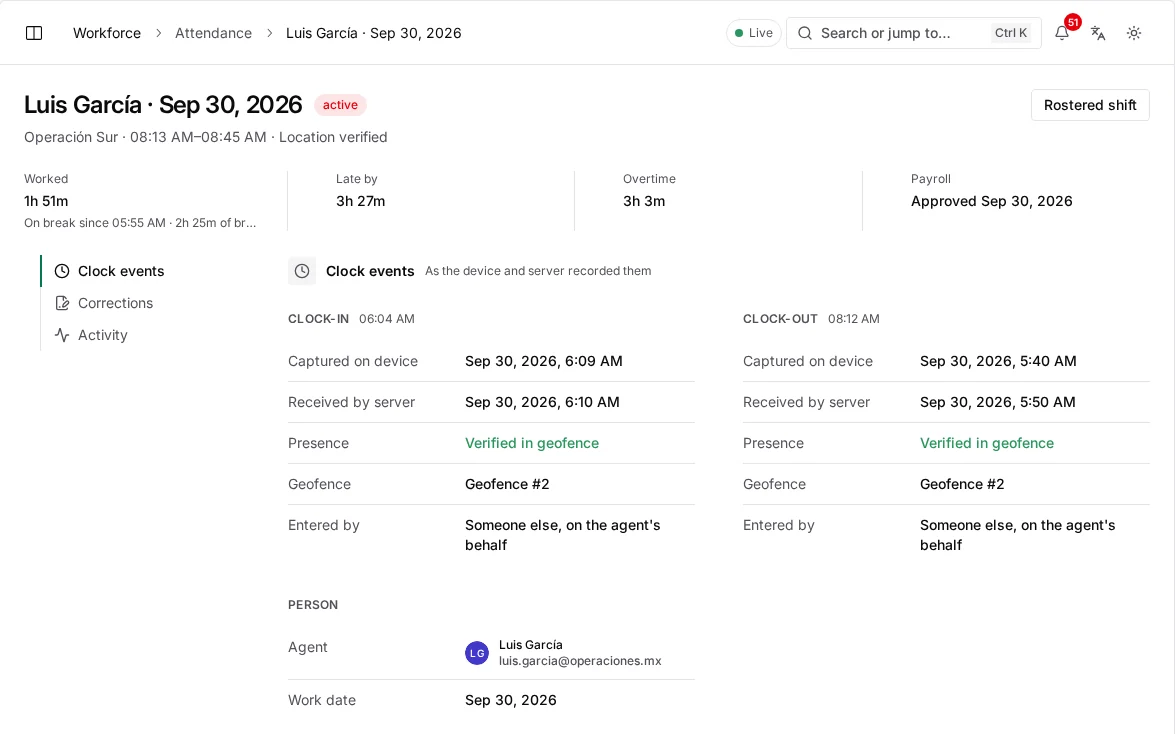Viewport: 1175px width, 734px height.
Task: Click the clock-in Entered by value
Action: coord(562,535)
